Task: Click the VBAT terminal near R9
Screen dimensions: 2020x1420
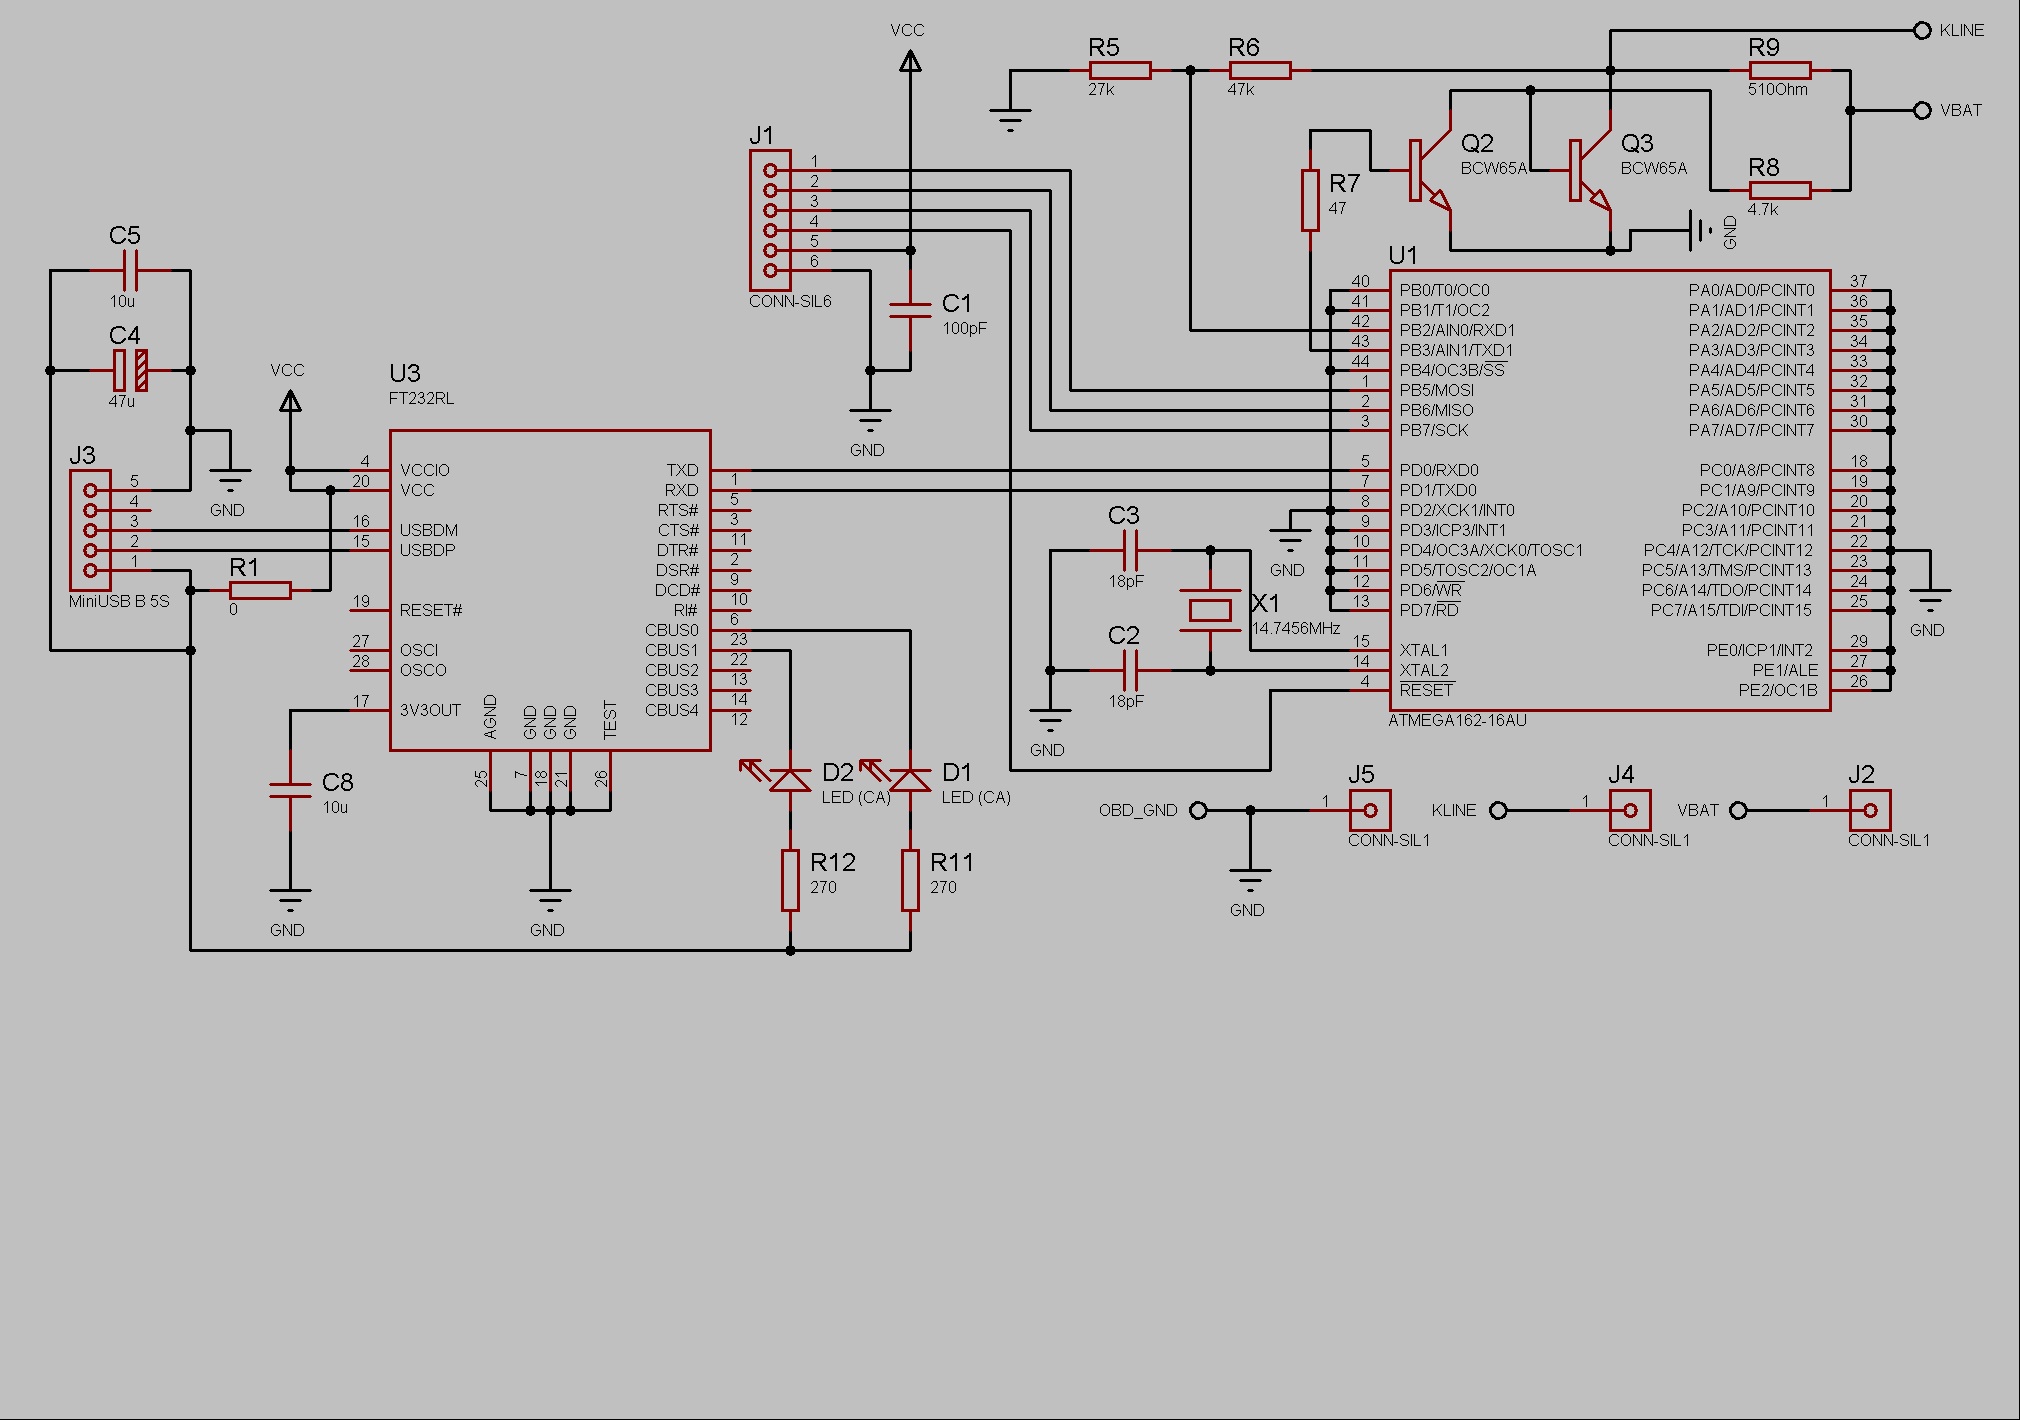Action: [1922, 110]
